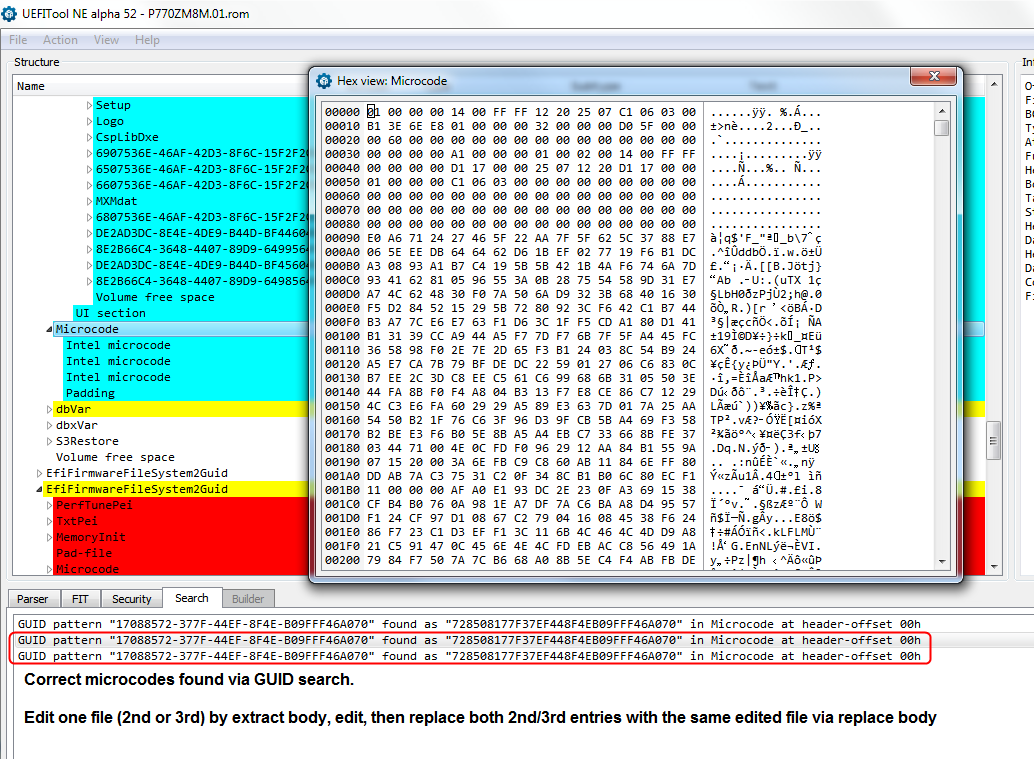Viewport: 1034px width, 759px height.
Task: Click hex view scrollbar up arrow
Action: pos(942,111)
